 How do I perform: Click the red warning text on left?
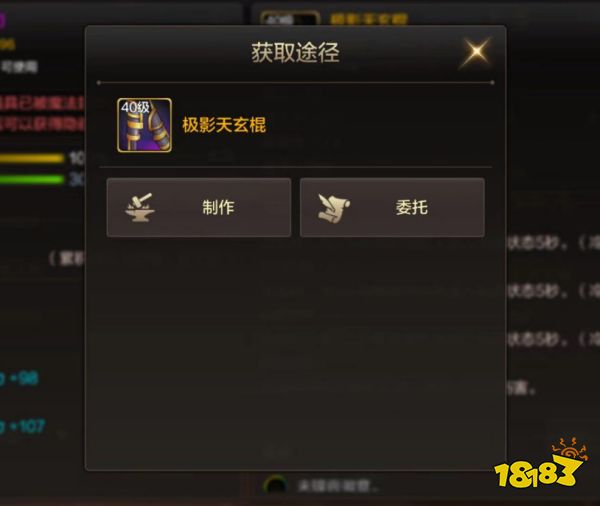[41, 114]
